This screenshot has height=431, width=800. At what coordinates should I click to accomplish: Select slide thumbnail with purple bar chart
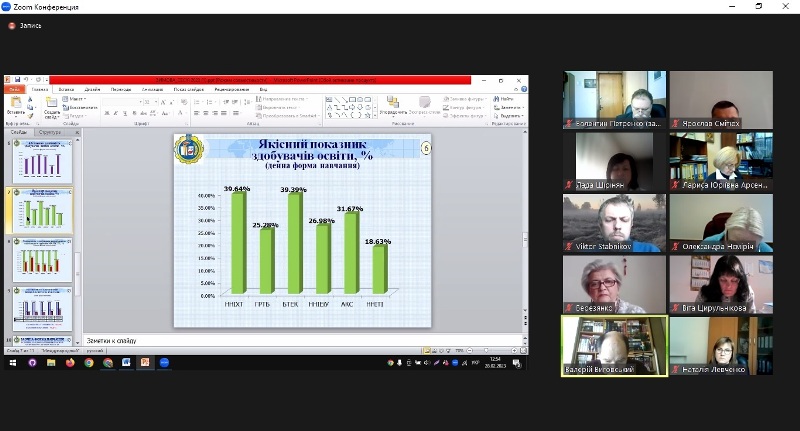tap(42, 161)
